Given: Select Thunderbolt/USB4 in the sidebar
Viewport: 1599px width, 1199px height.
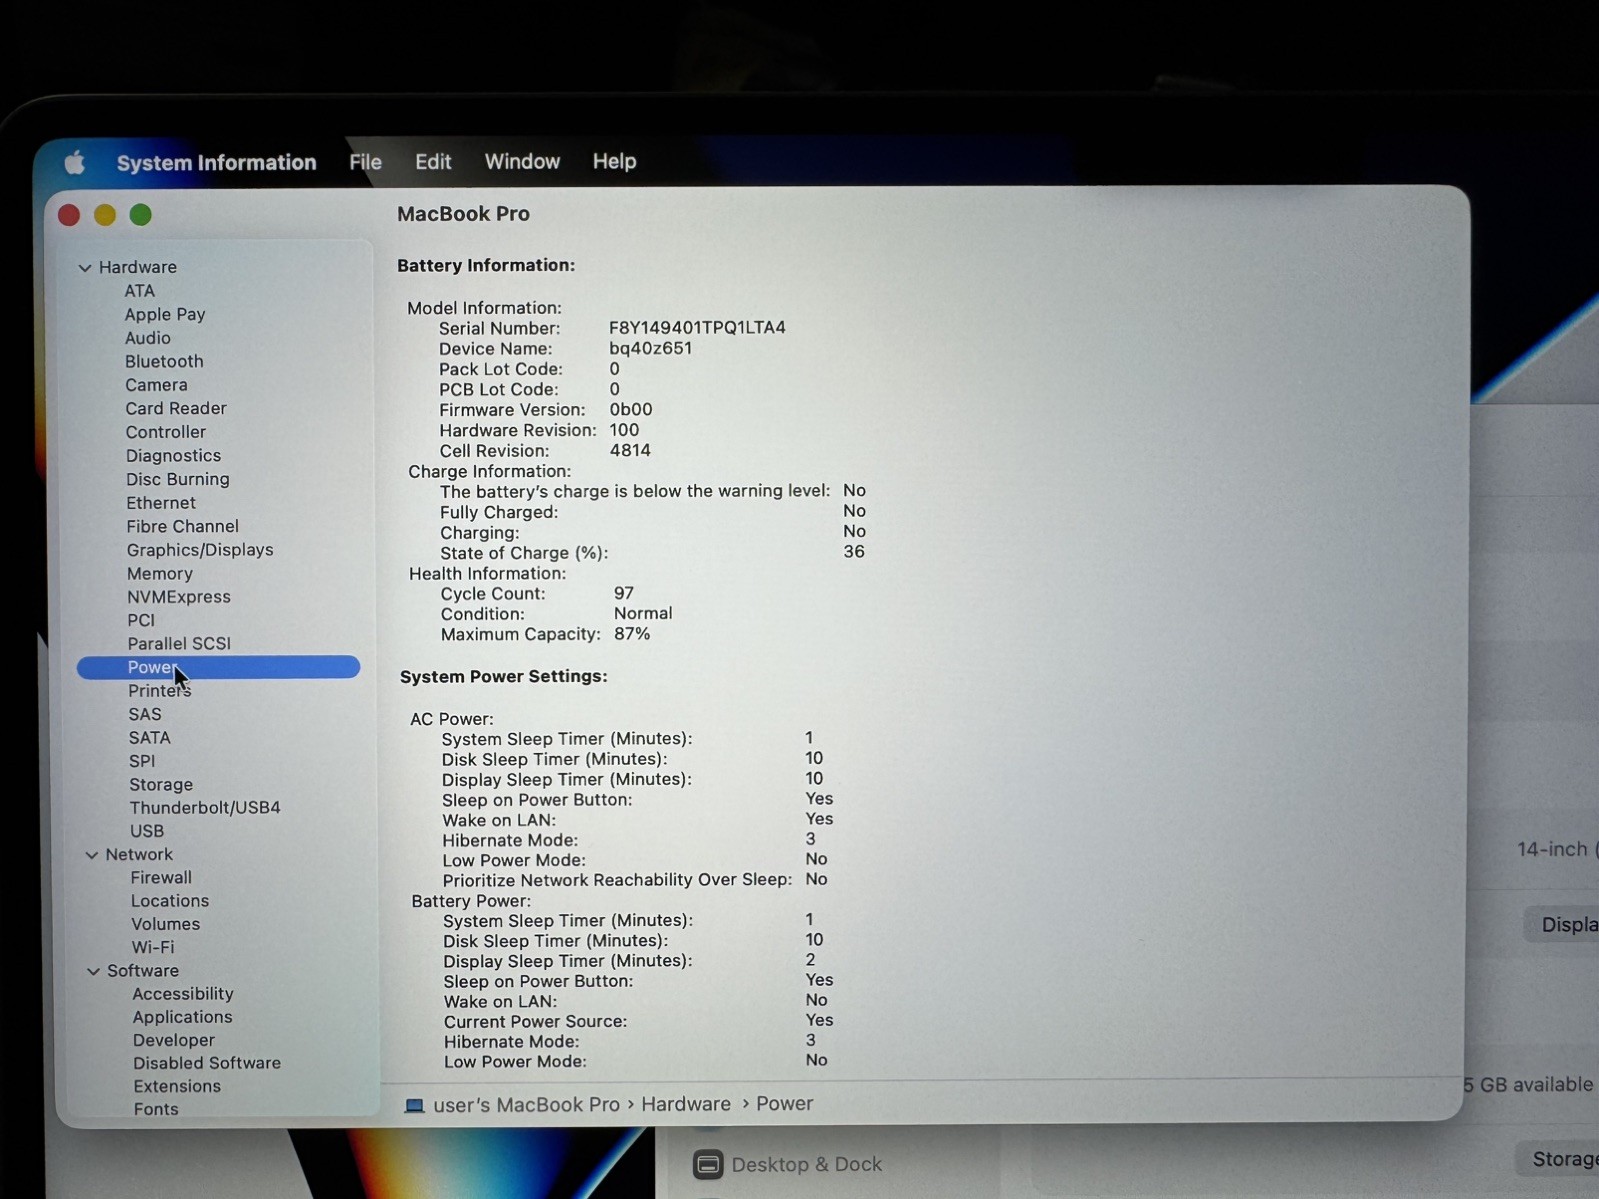Looking at the screenshot, I should 205,808.
